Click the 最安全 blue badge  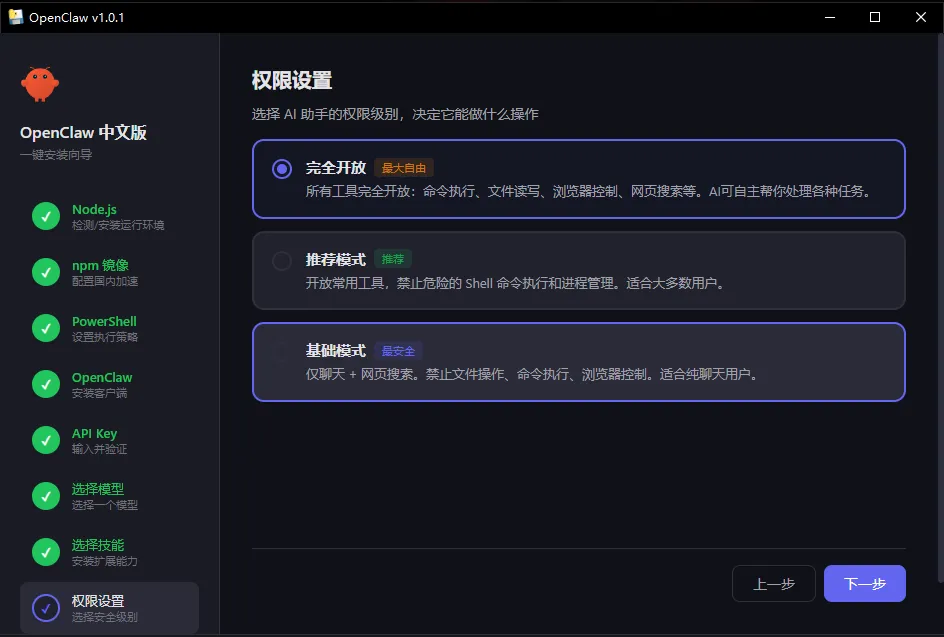(398, 350)
